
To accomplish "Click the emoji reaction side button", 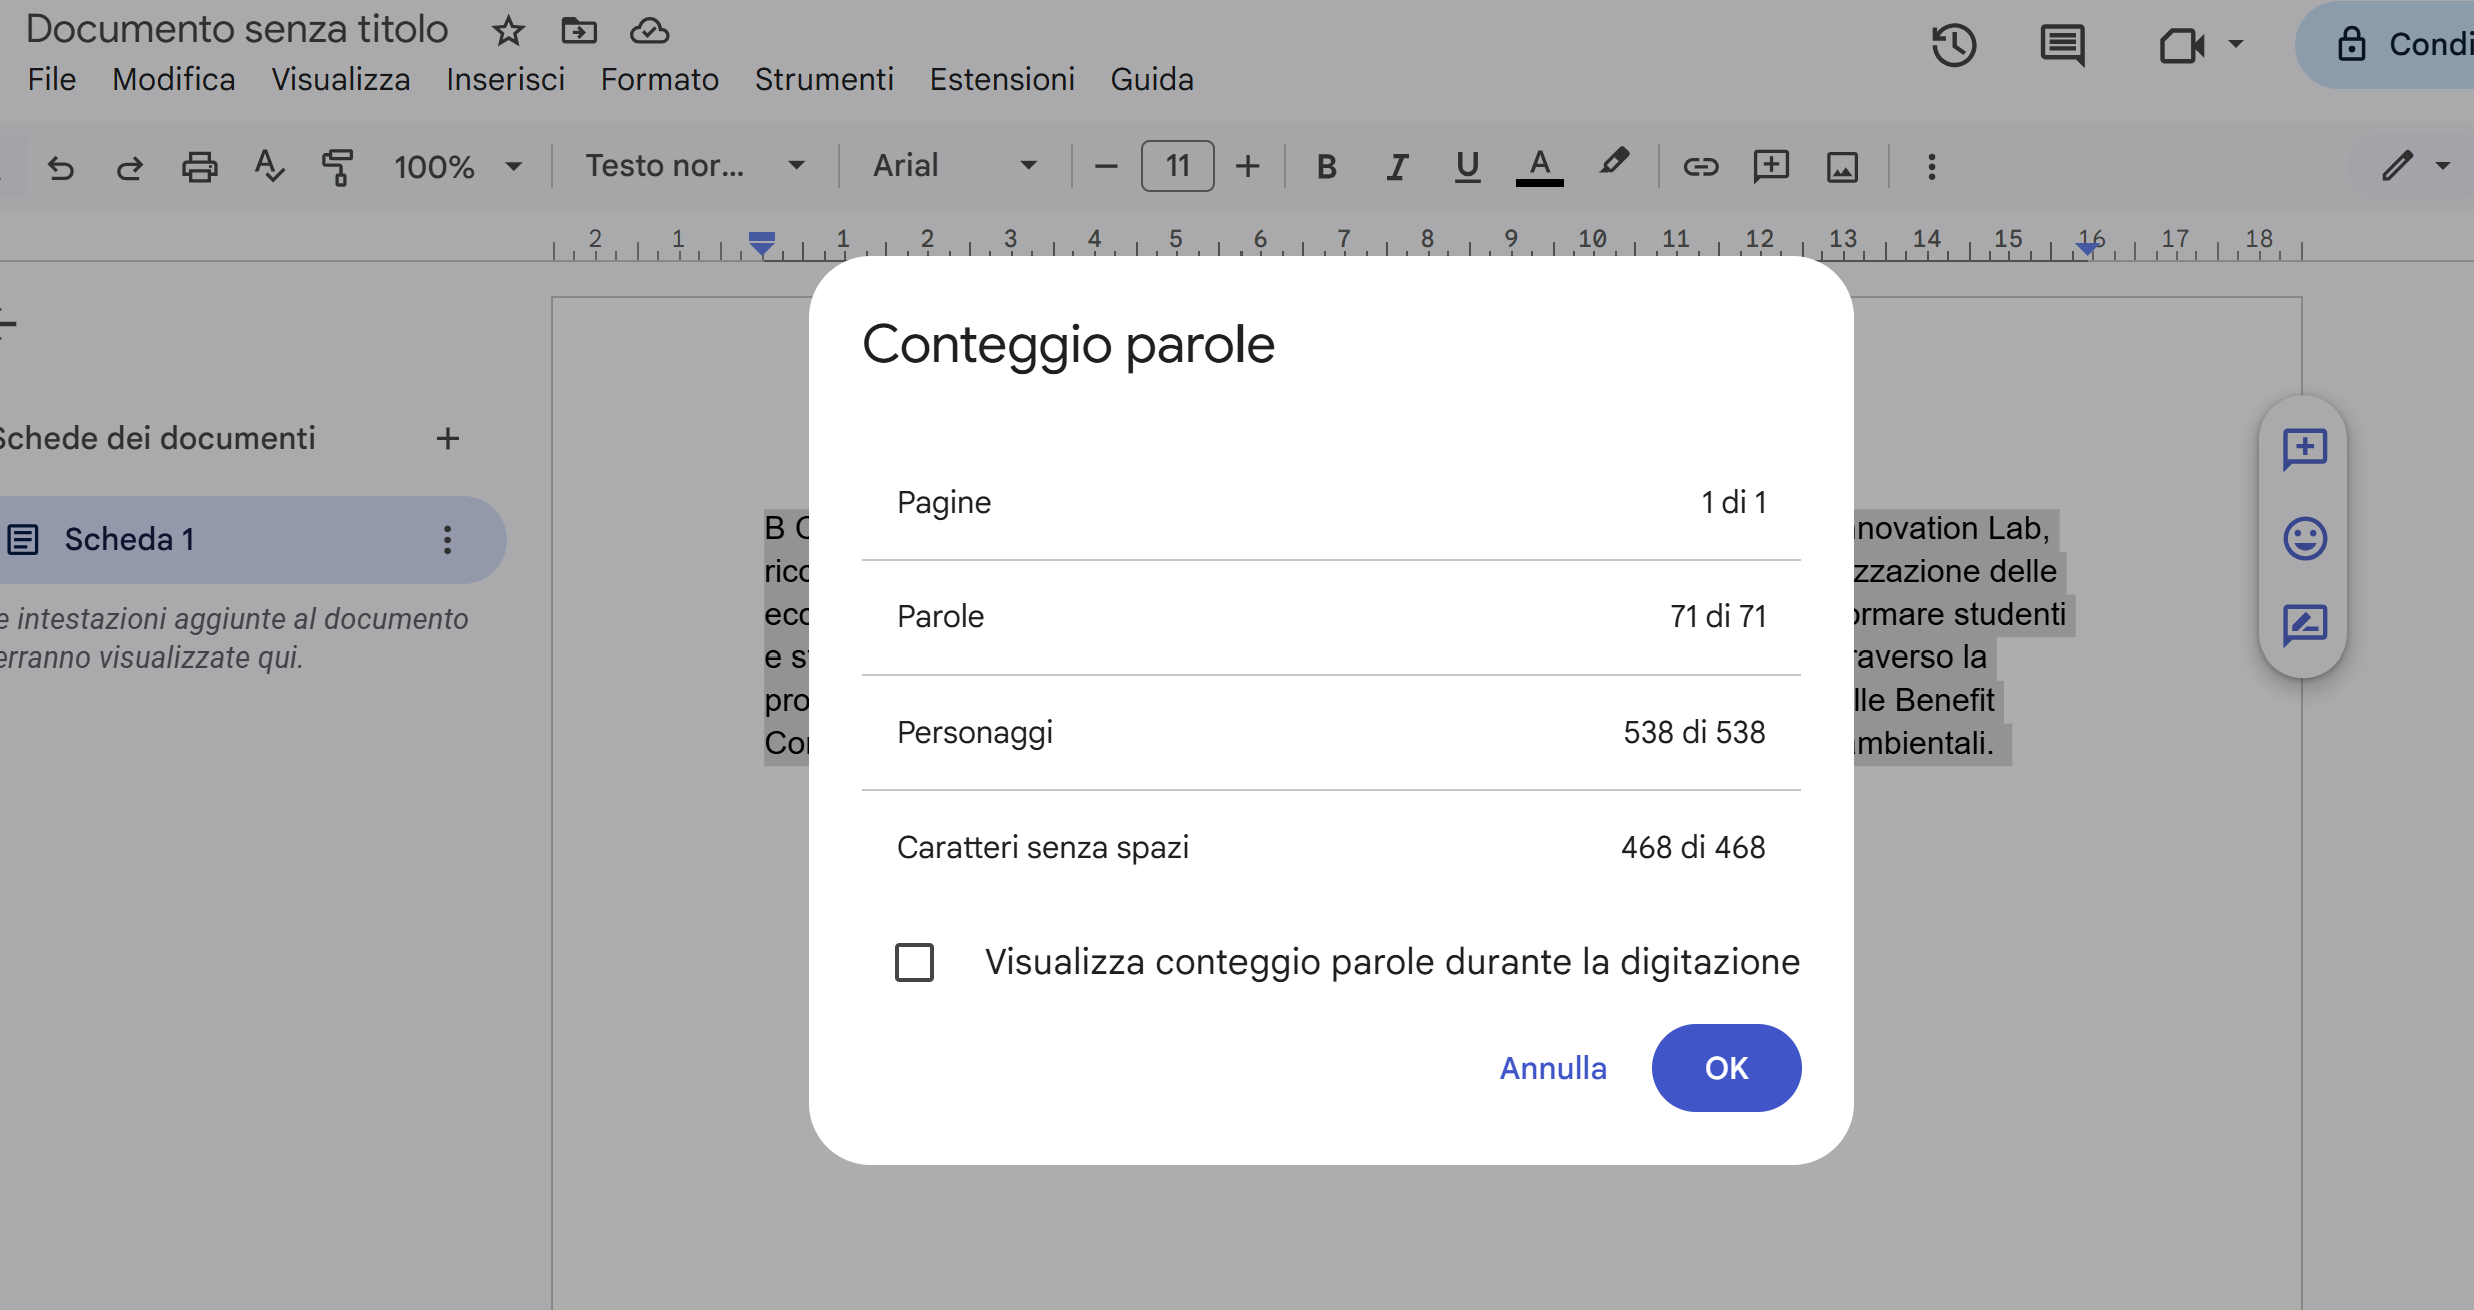I will (x=2304, y=539).
